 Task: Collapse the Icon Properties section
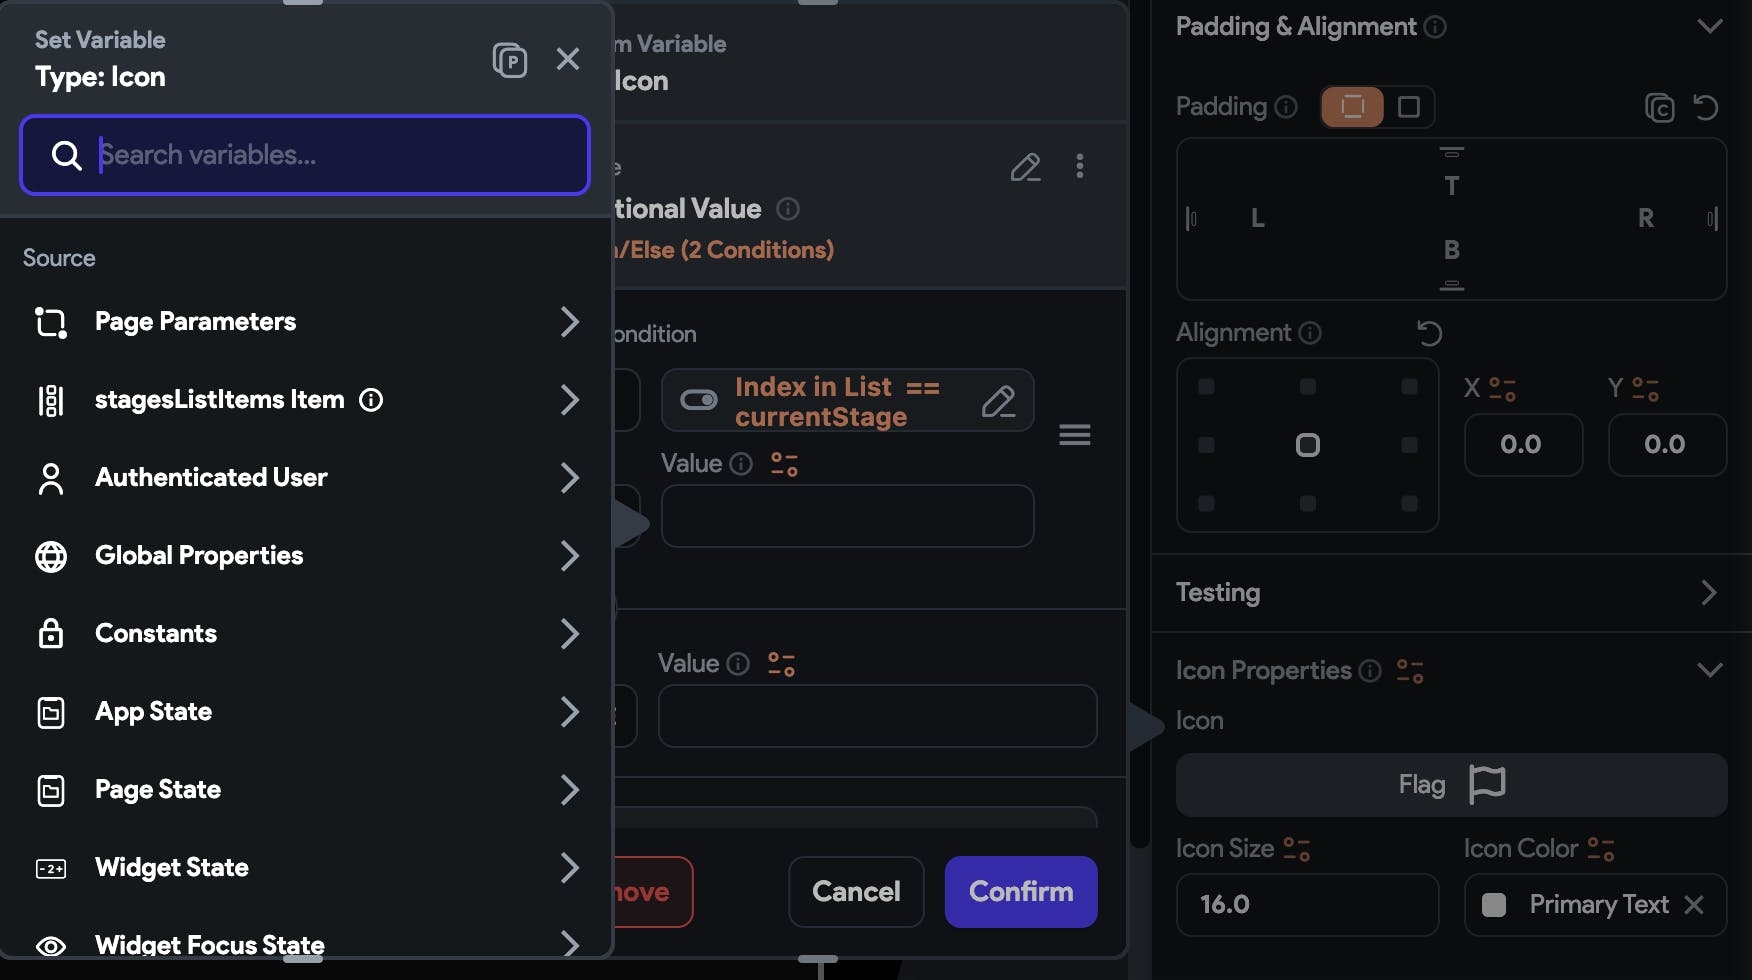click(x=1710, y=670)
